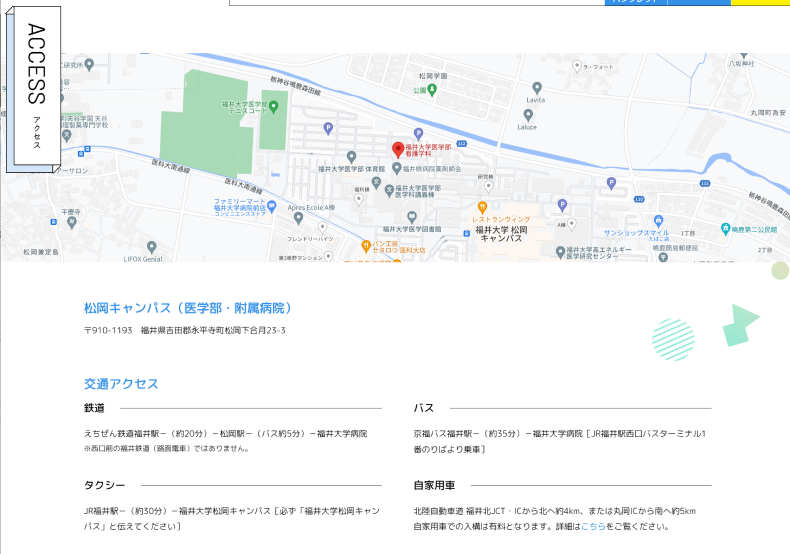Click the タクシー section label

coord(104,485)
